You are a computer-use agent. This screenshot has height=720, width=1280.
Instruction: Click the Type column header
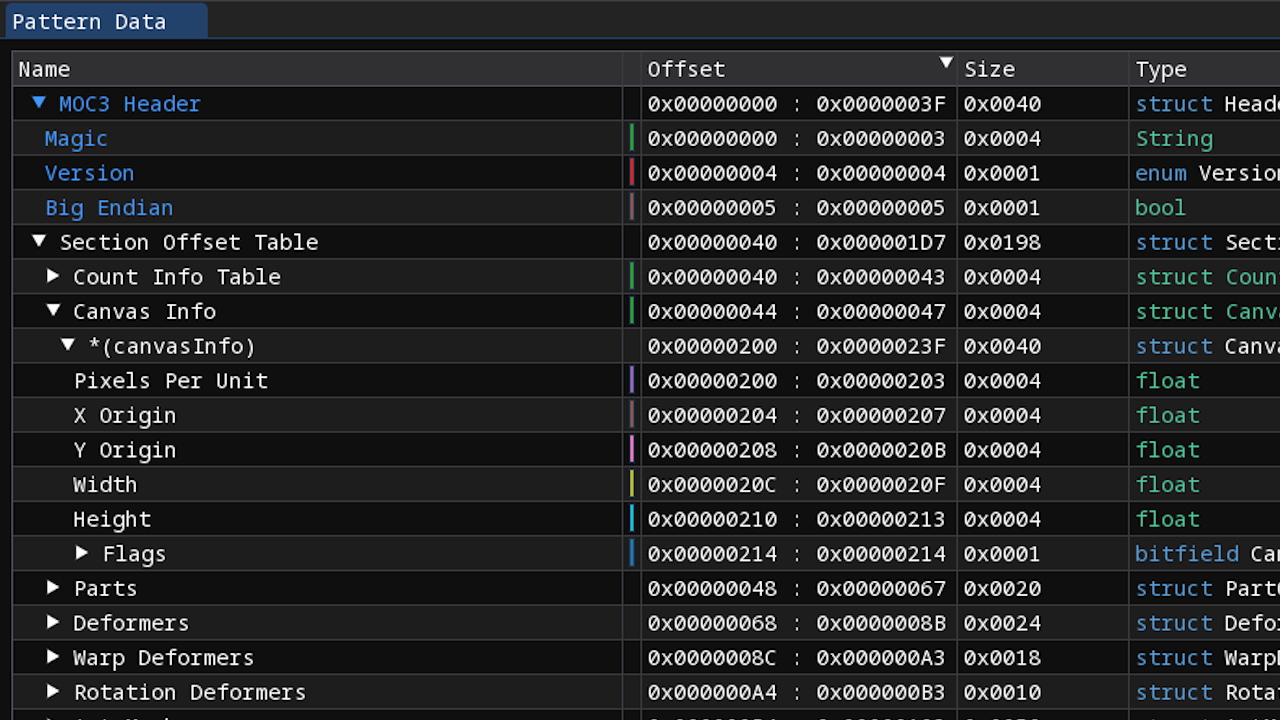pos(1161,69)
